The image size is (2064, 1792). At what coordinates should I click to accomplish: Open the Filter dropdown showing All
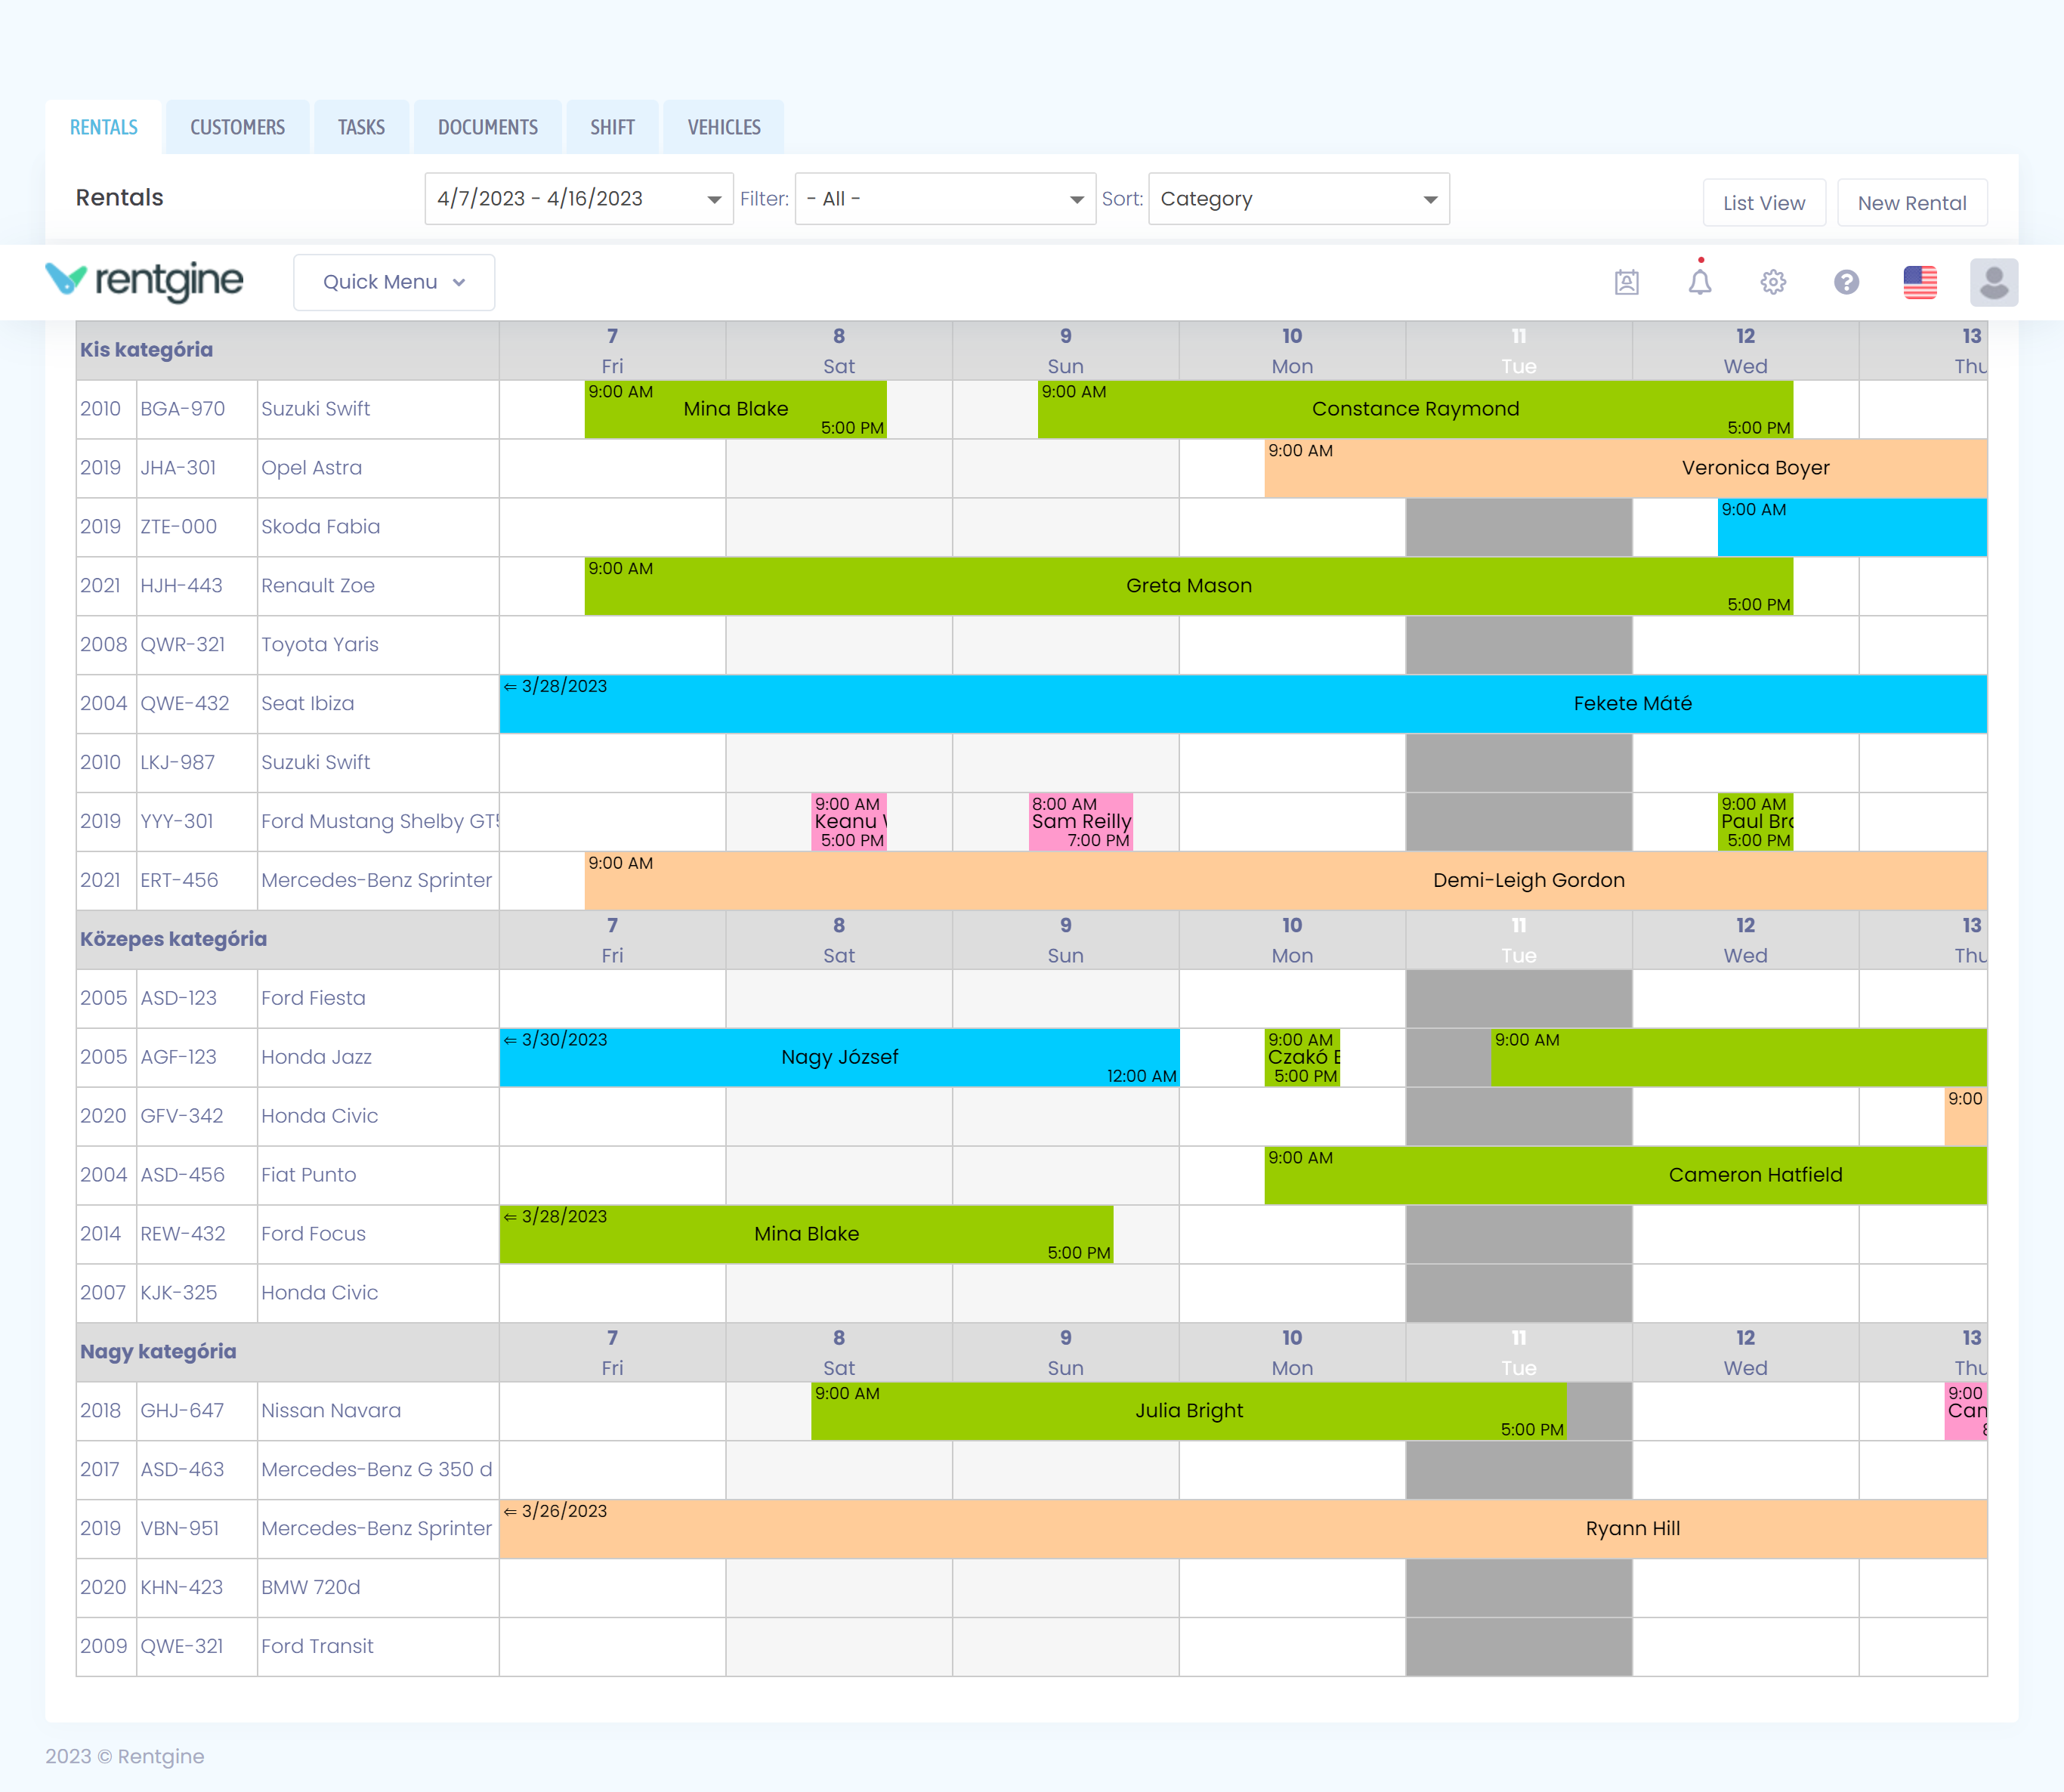click(x=943, y=198)
